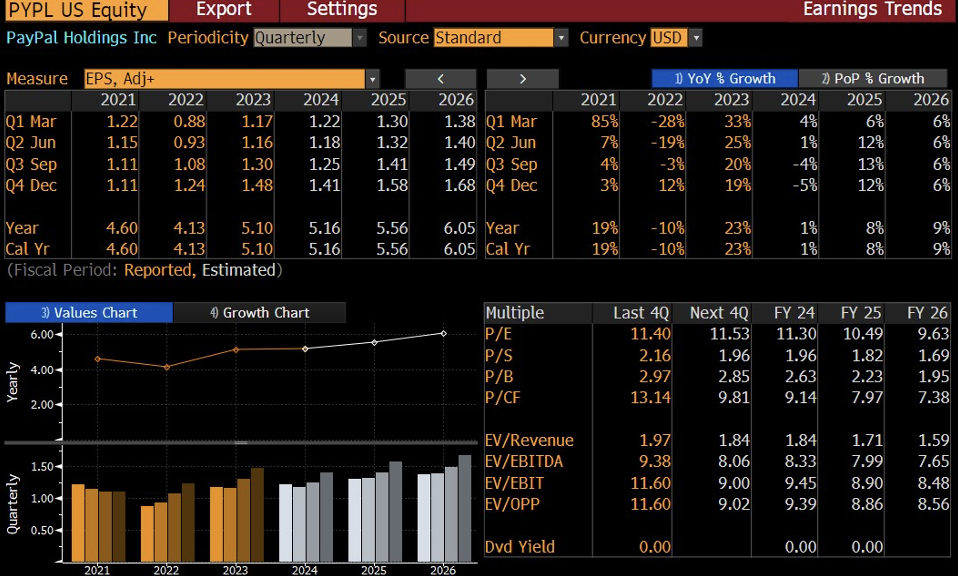Click the Cal Yr row 2026 EPS value 6.05
Screen dimensions: 958x576
[x=459, y=249]
